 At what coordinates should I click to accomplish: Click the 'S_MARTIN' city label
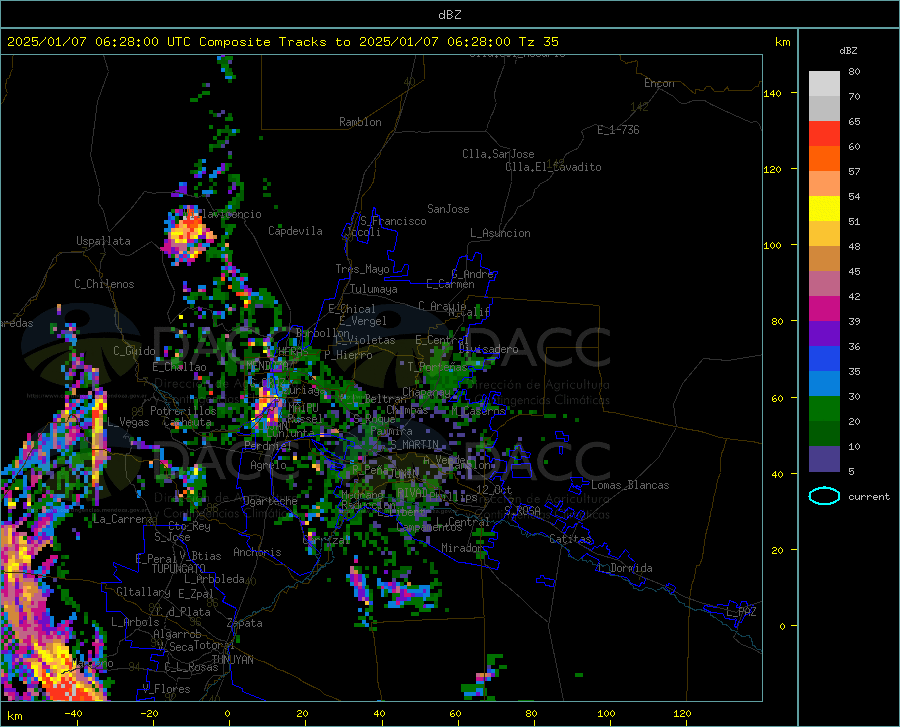coord(414,445)
